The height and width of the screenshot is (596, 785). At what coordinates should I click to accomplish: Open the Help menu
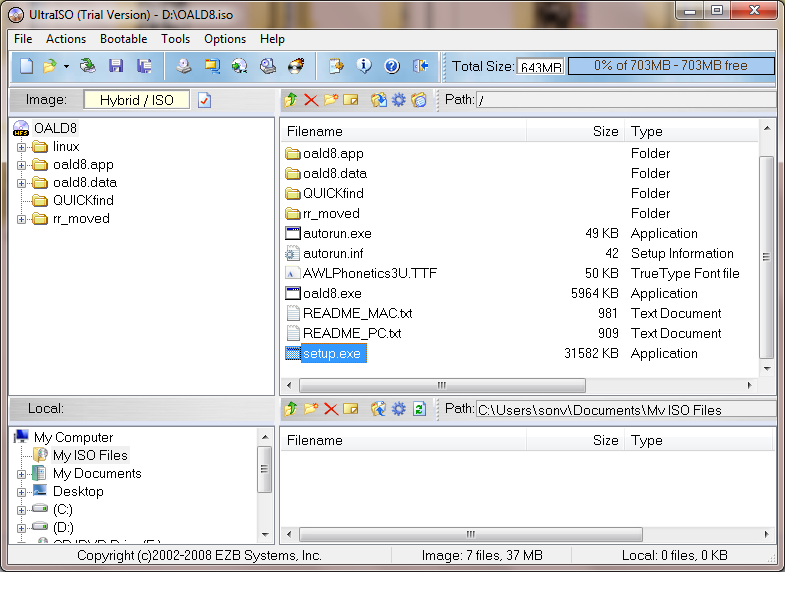[272, 39]
